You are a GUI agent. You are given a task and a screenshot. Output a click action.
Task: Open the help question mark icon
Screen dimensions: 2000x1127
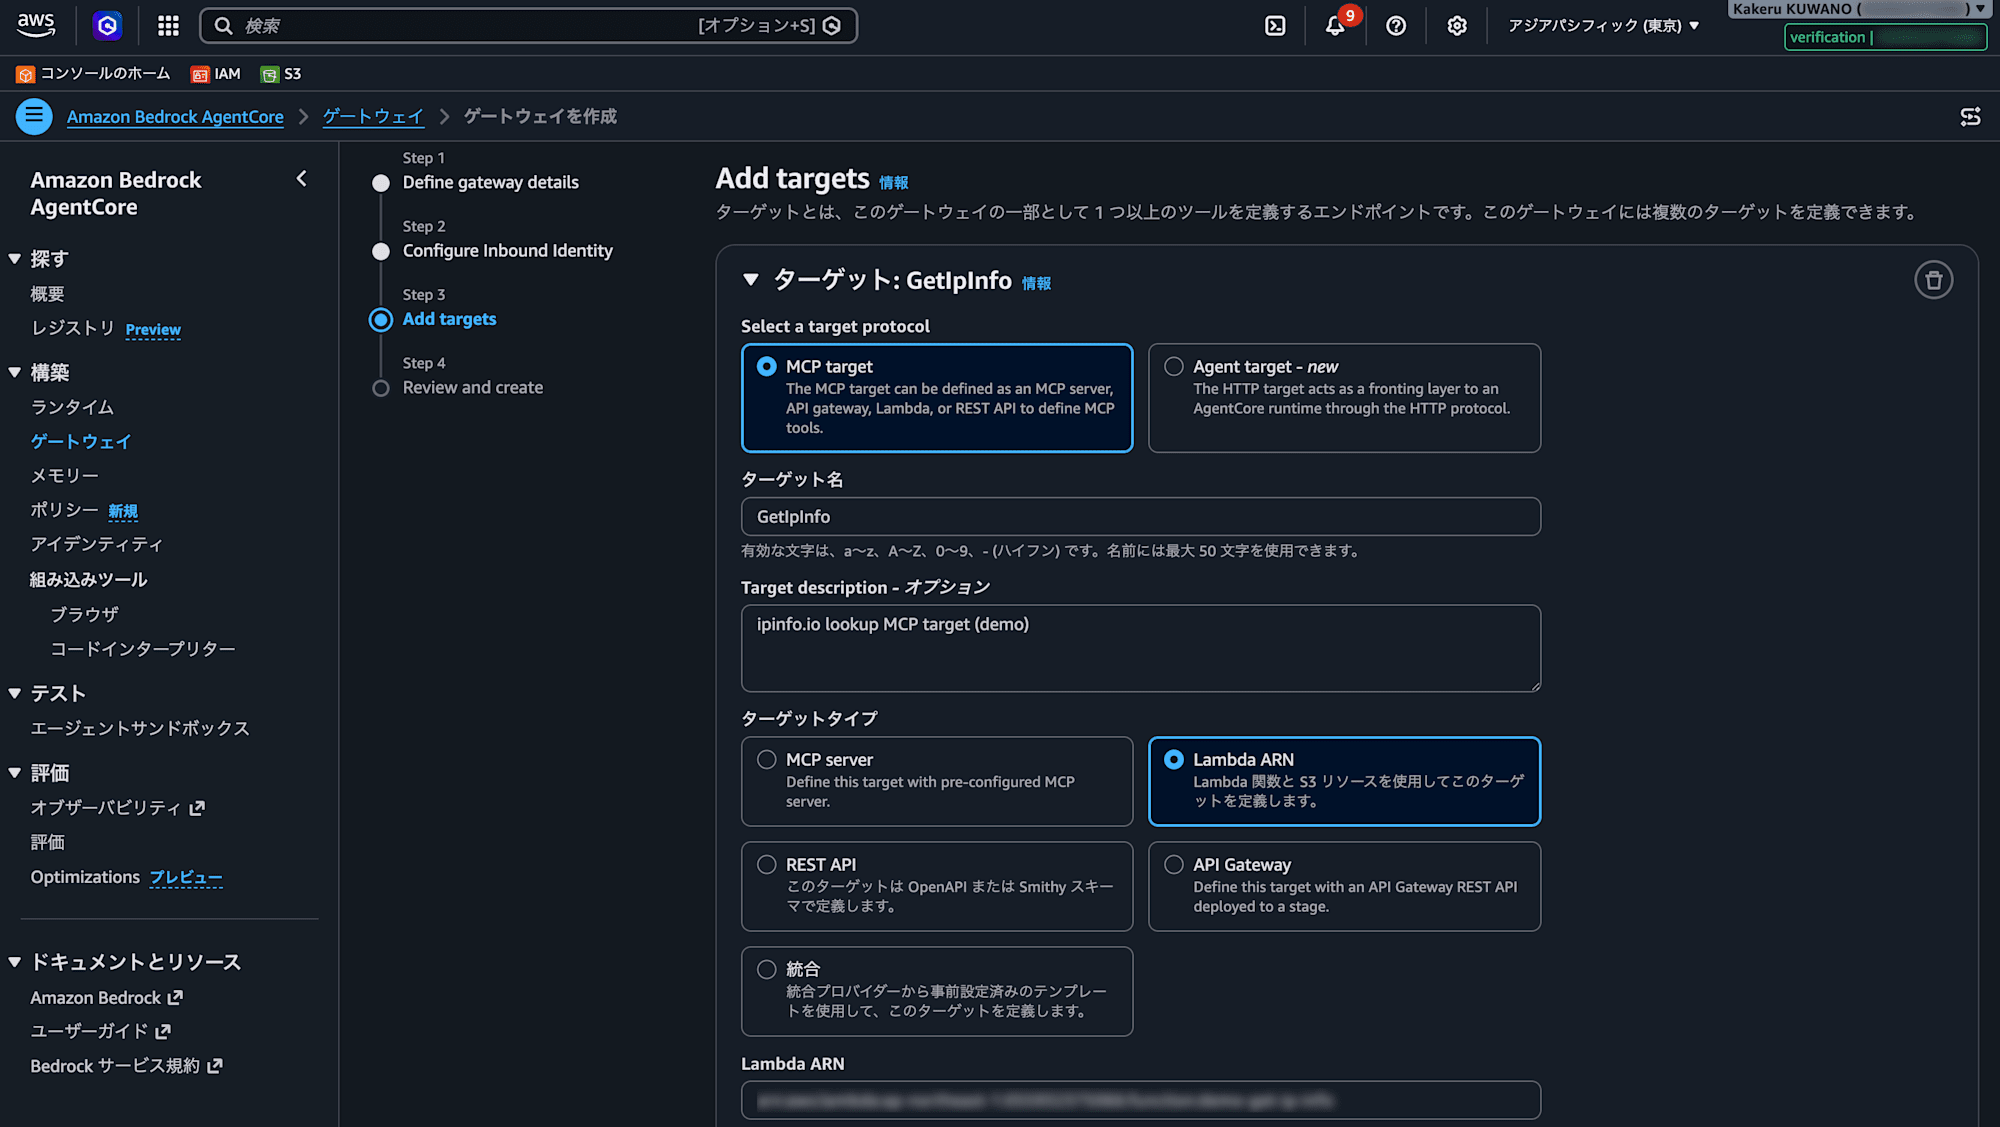(x=1396, y=26)
